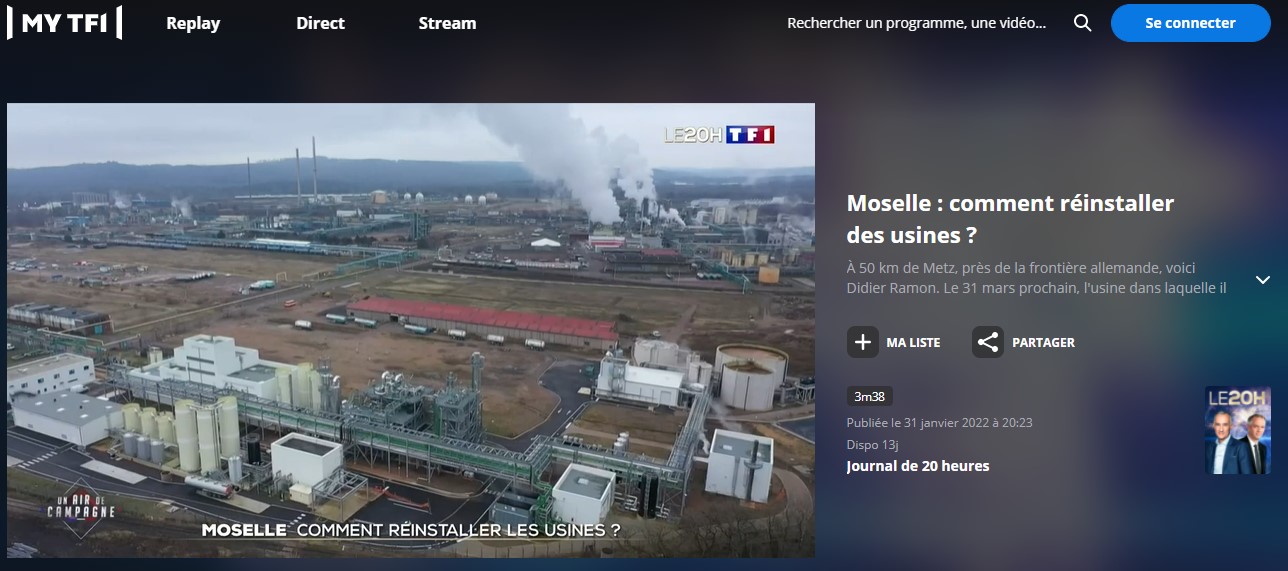The image size is (1288, 571).
Task: Open the Stream menu
Action: (x=447, y=23)
